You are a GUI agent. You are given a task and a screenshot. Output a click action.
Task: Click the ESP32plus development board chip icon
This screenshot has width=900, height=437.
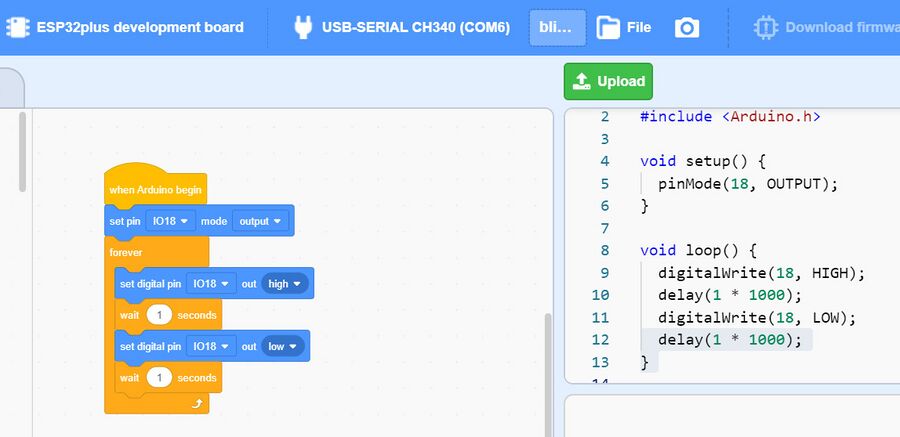coord(17,27)
